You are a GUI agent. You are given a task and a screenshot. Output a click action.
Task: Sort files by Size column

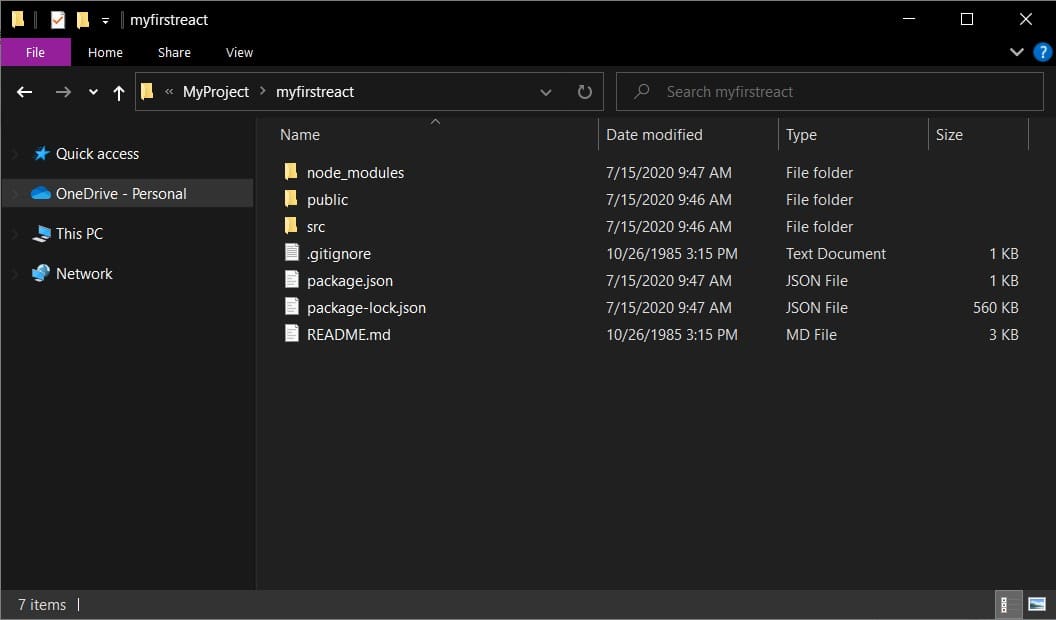(949, 135)
